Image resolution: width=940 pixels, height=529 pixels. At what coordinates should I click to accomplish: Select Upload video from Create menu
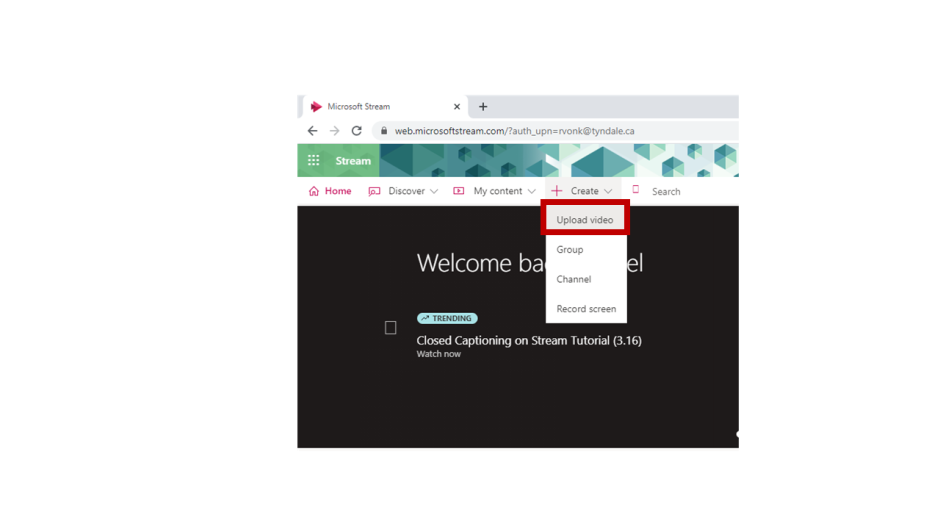tap(585, 220)
